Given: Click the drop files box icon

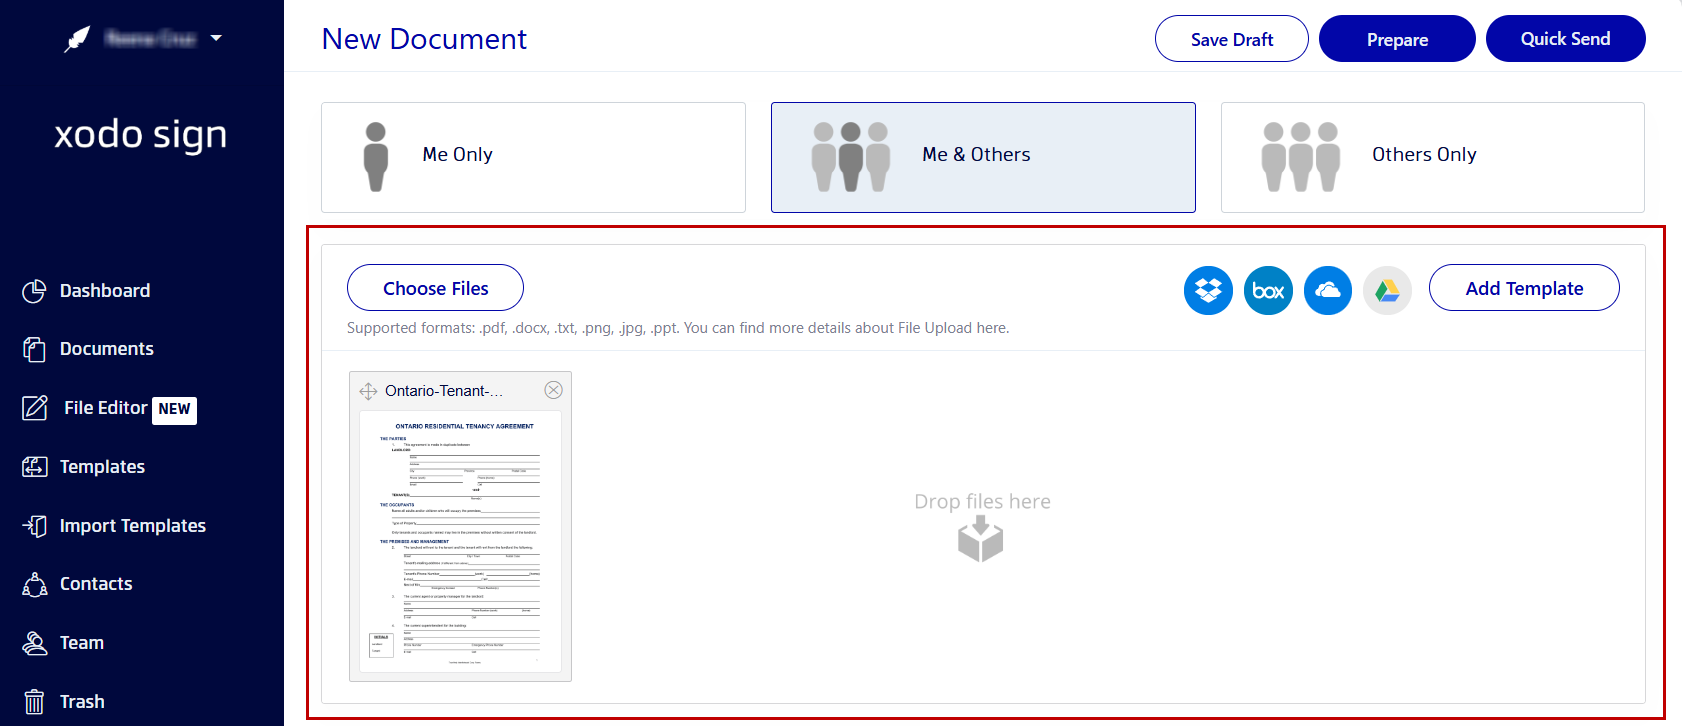Looking at the screenshot, I should [980, 539].
